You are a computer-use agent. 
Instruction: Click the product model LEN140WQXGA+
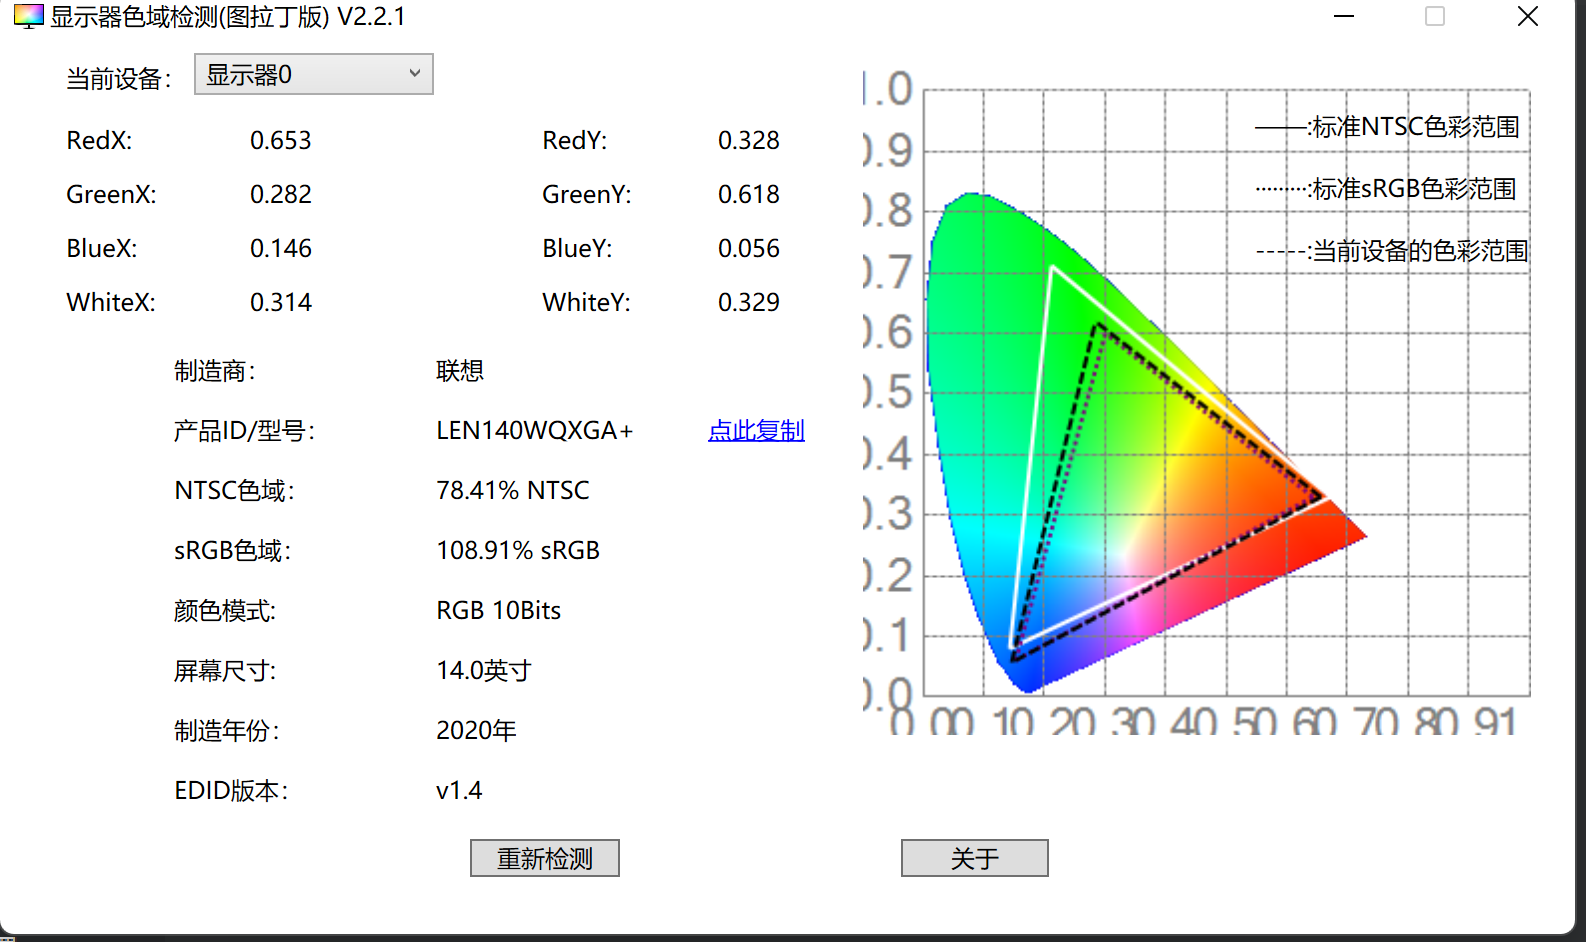[535, 431]
